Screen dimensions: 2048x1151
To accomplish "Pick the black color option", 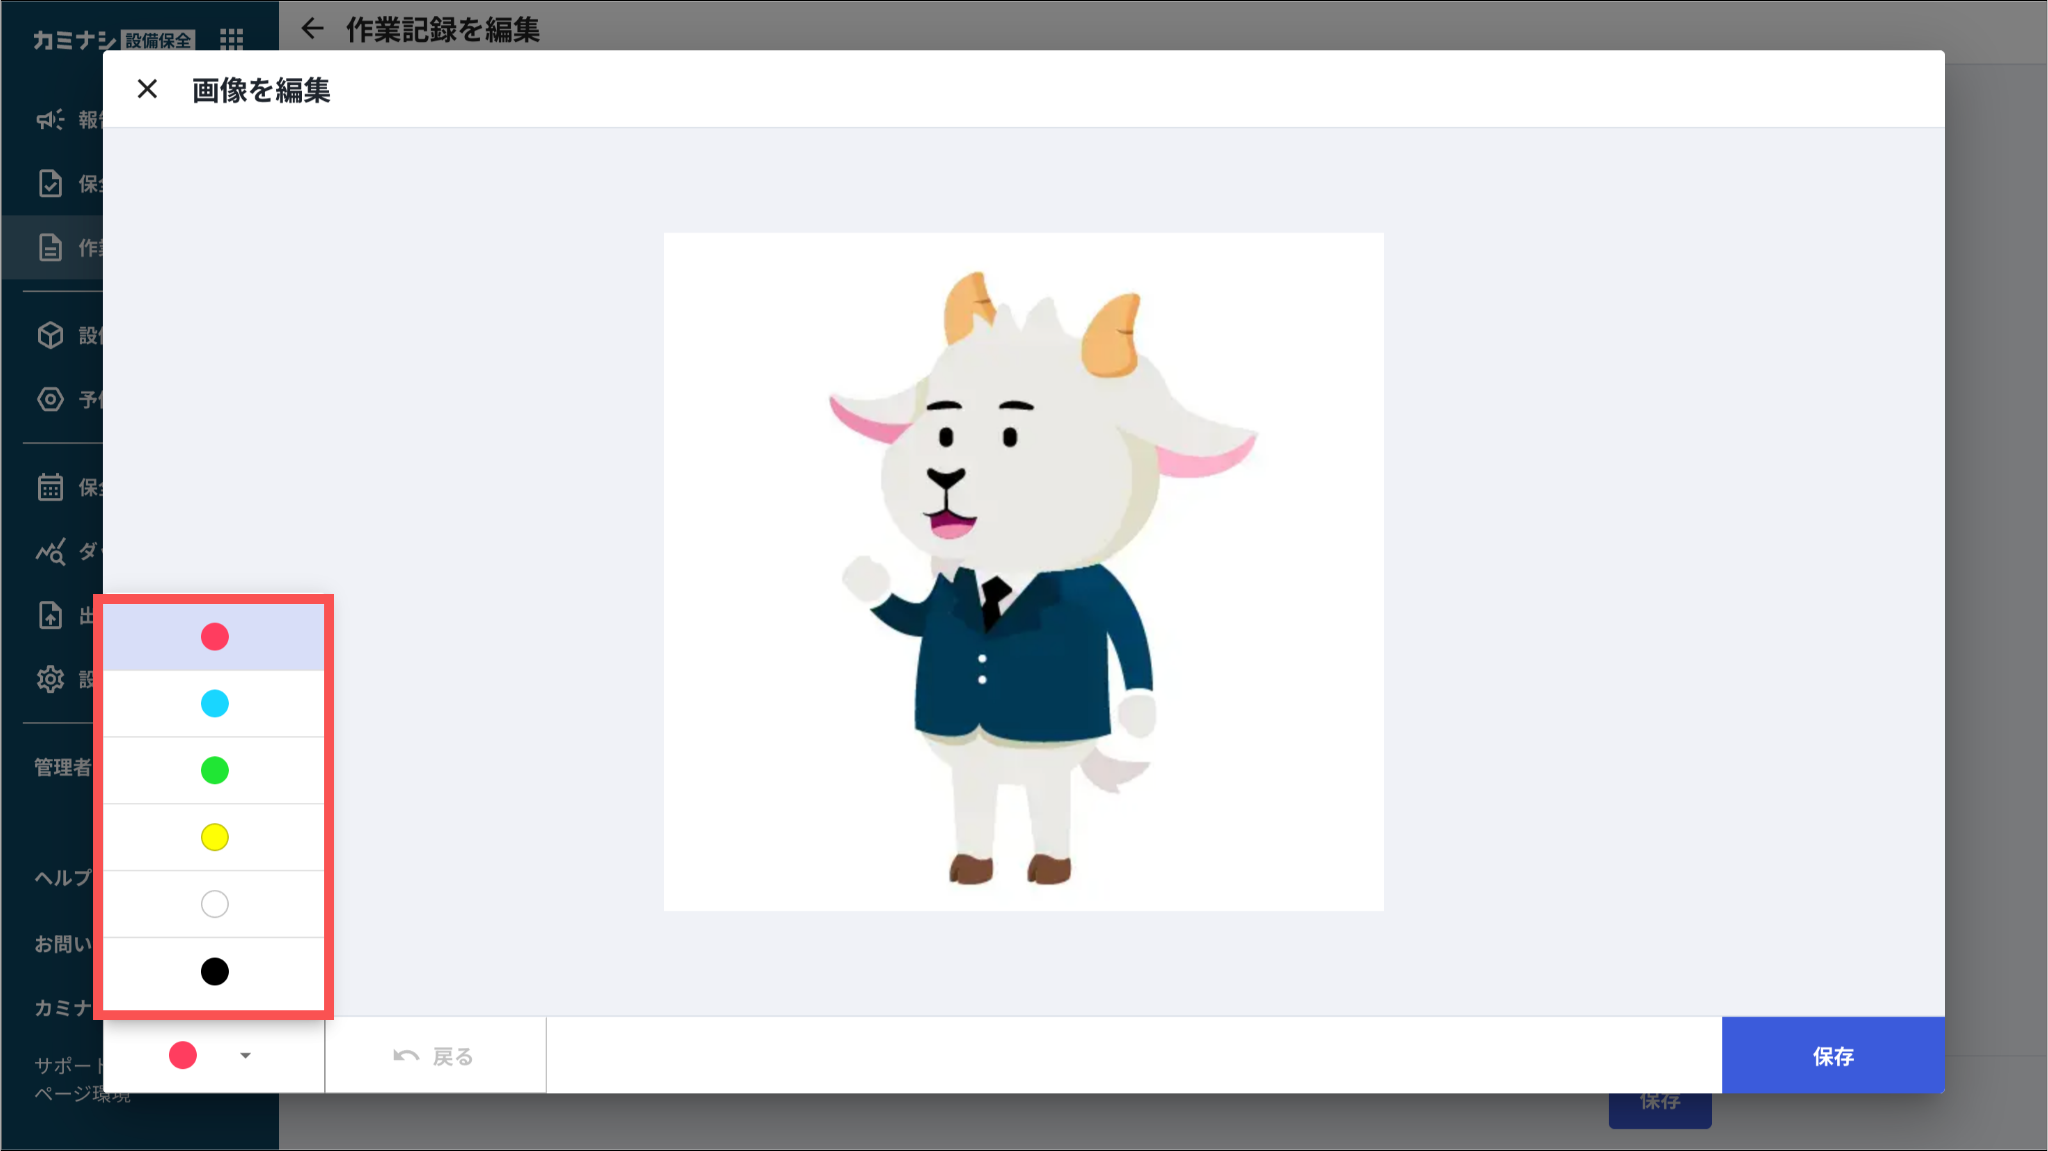I will click(214, 971).
